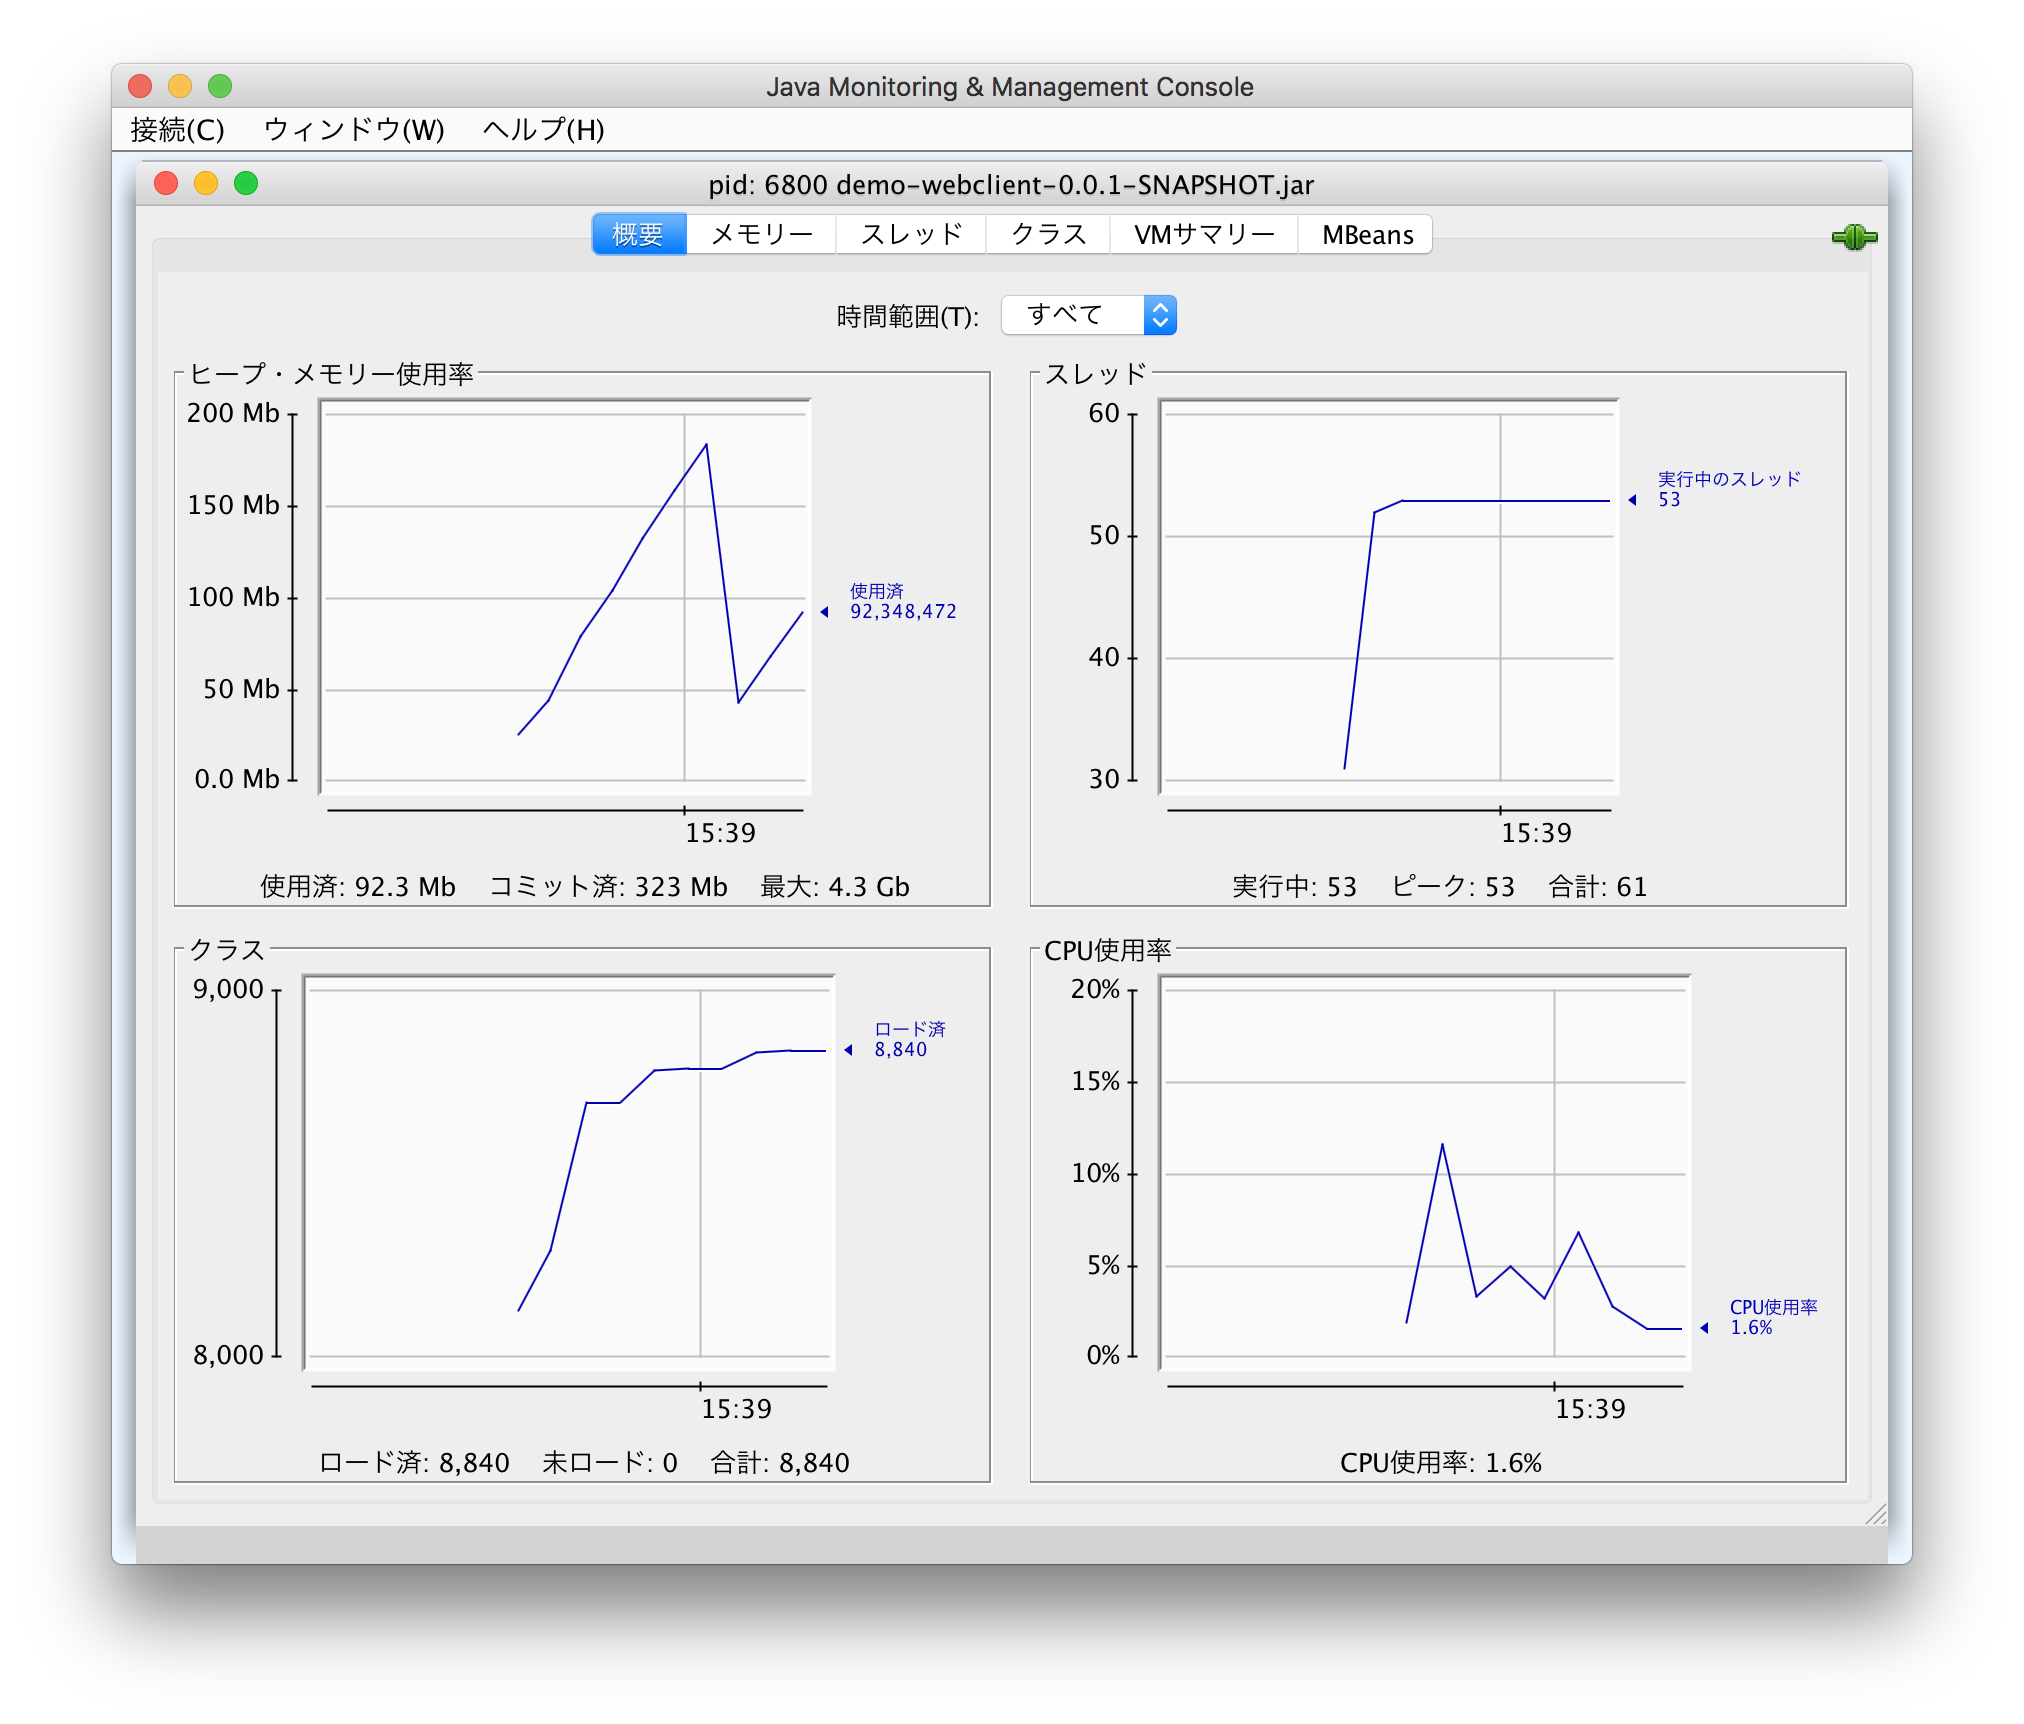Open the ヘルプ(H) menu
The height and width of the screenshot is (1724, 2024).
coord(543,130)
